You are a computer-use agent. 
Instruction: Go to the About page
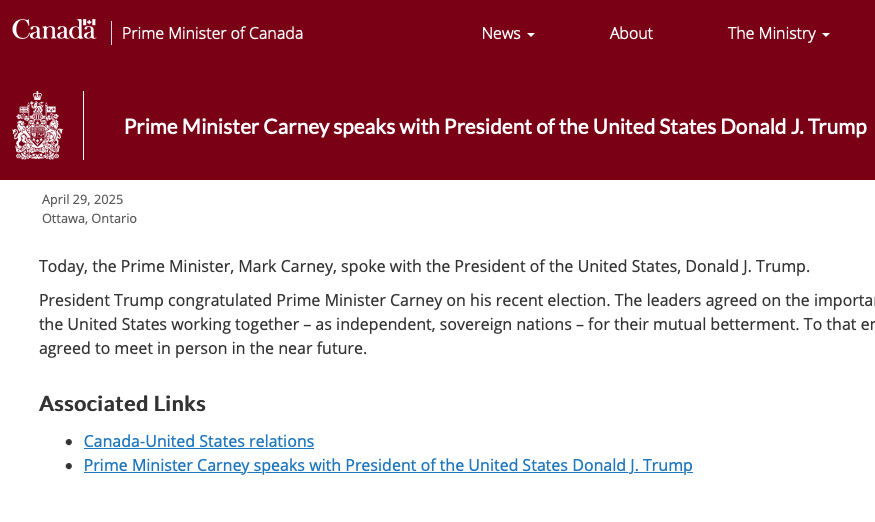pos(631,33)
